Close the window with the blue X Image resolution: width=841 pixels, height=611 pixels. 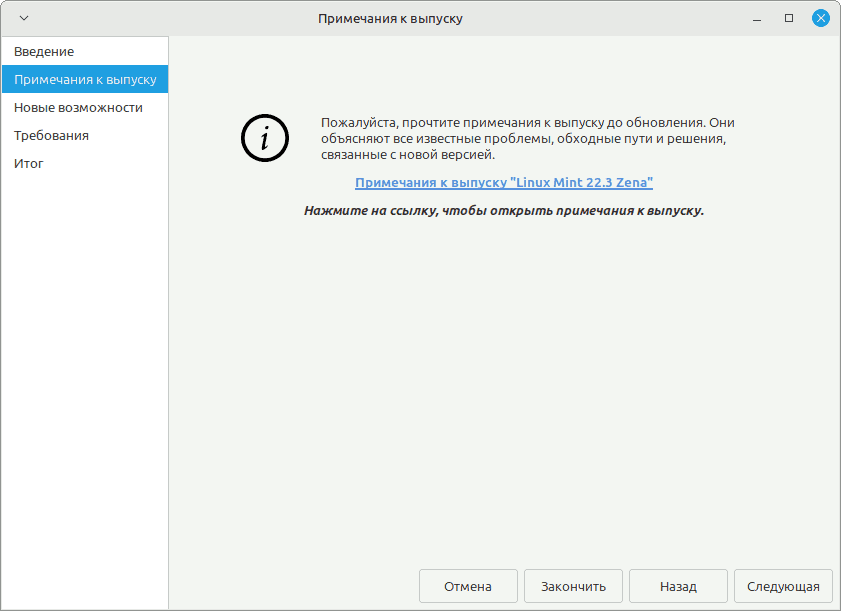pos(821,18)
